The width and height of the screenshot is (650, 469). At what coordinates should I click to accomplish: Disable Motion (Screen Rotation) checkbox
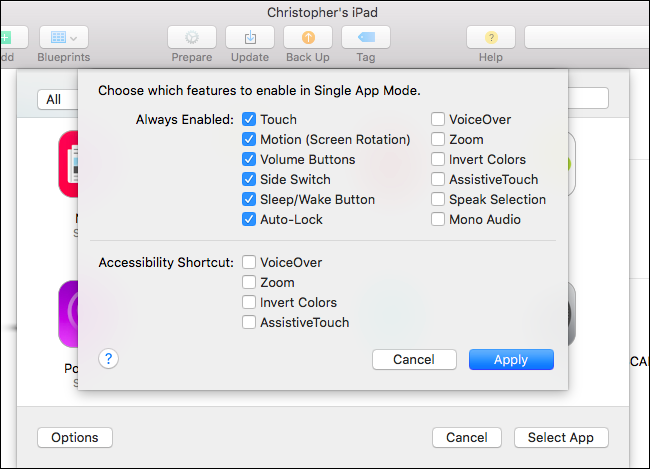(249, 140)
